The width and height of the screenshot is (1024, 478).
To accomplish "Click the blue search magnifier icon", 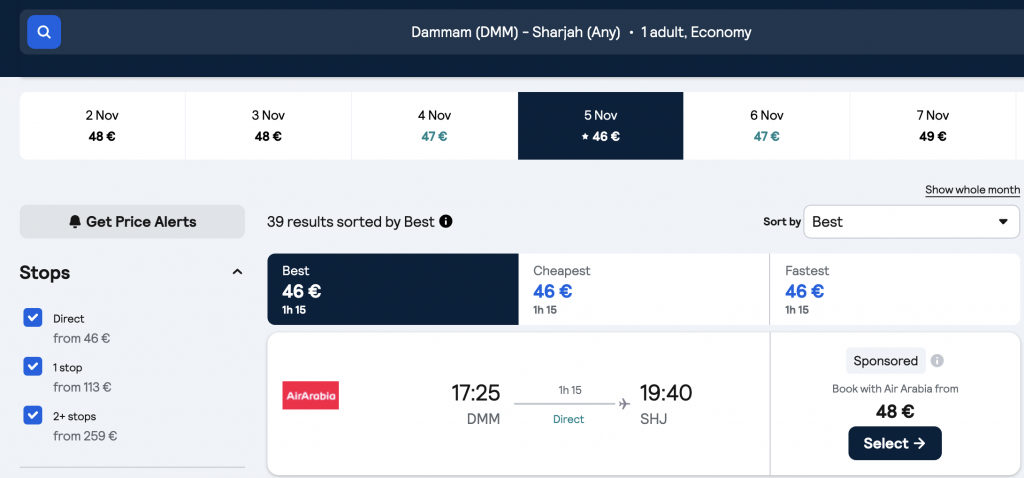I will click(x=44, y=32).
